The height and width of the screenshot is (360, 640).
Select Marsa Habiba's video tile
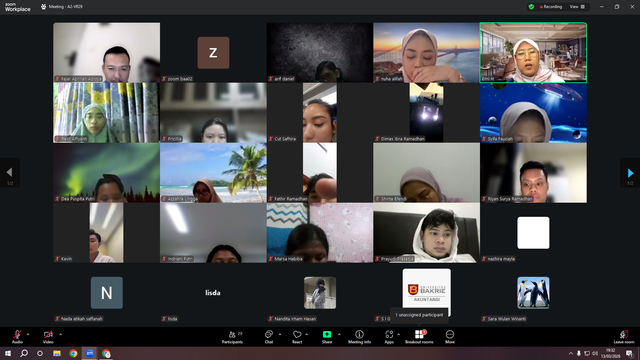320,233
